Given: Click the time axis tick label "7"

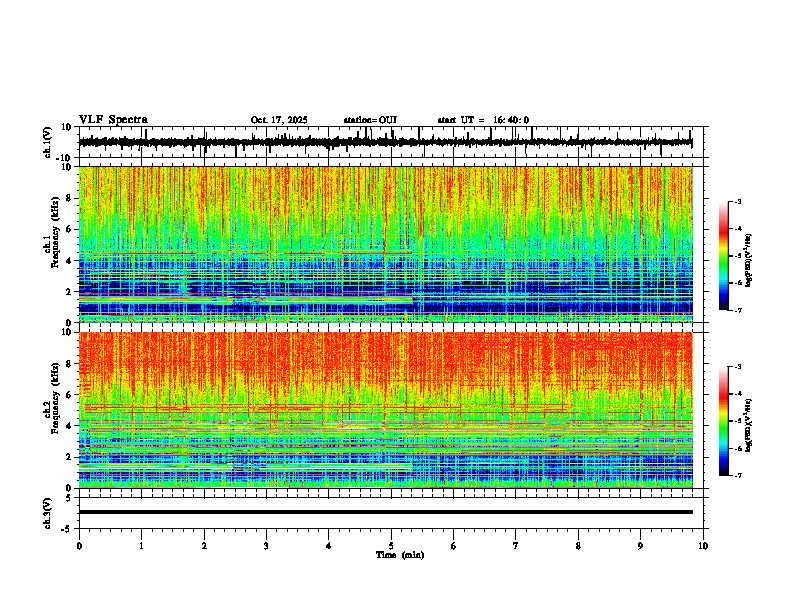Looking at the screenshot, I should (516, 546).
